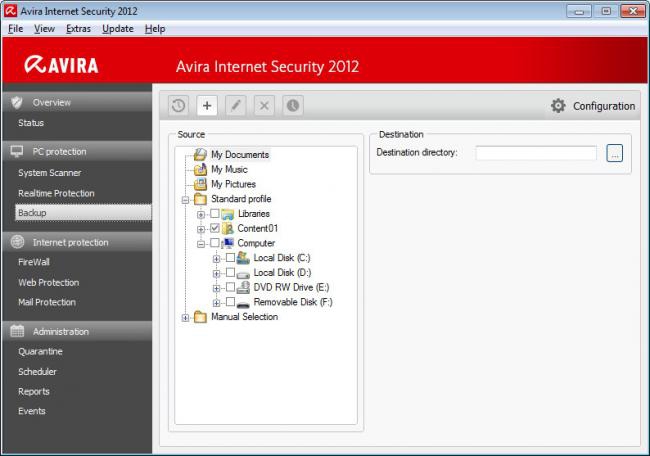Open Mail Protection in the sidebar
The height and width of the screenshot is (456, 650).
47,302
